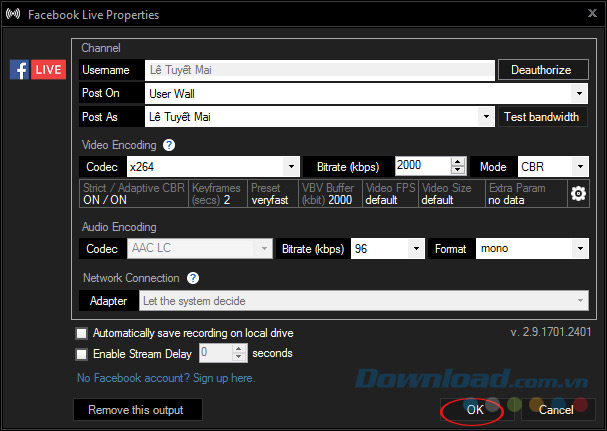The width and height of the screenshot is (607, 431).
Task: Open the audio Bitrate 96 dropdown
Action: click(417, 248)
